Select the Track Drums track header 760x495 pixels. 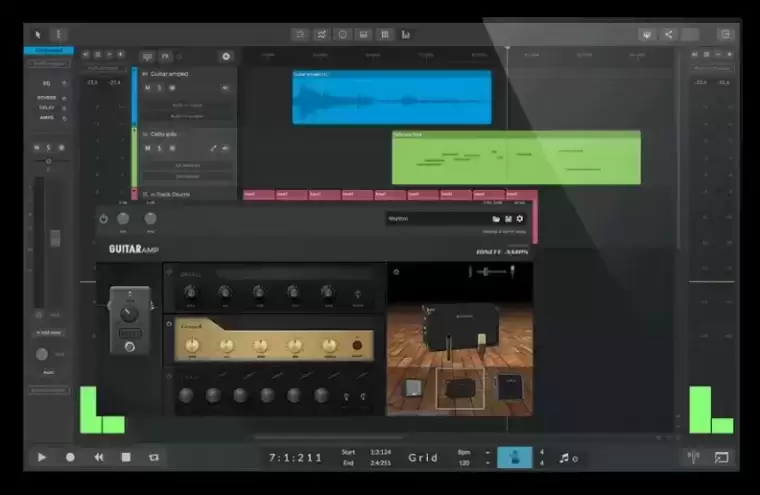click(187, 194)
